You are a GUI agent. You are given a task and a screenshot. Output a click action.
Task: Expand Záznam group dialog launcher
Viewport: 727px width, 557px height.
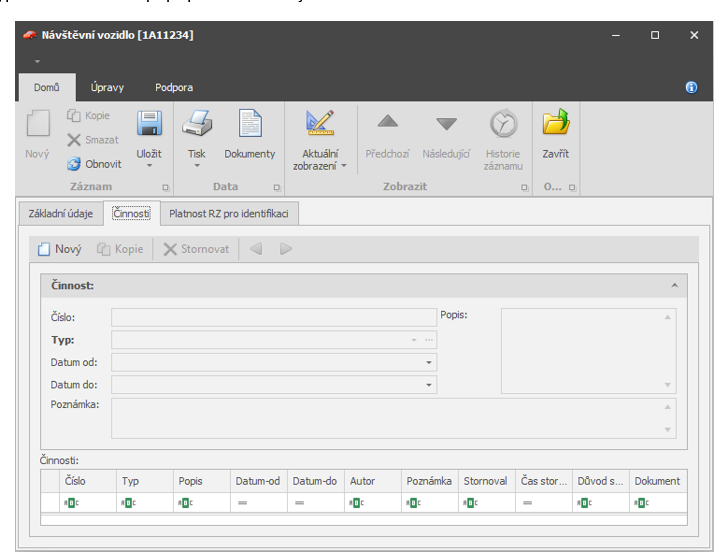tap(166, 187)
